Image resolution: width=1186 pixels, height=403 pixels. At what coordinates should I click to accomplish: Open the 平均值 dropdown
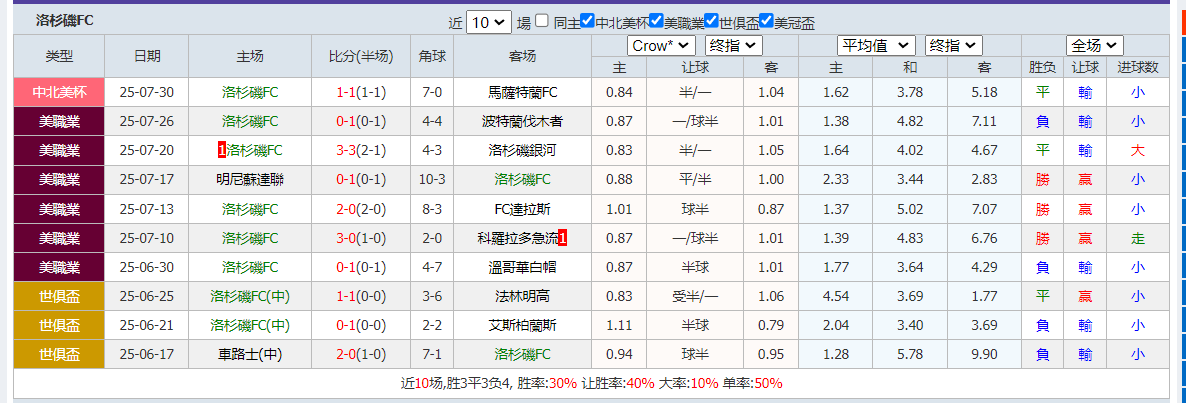[x=876, y=45]
